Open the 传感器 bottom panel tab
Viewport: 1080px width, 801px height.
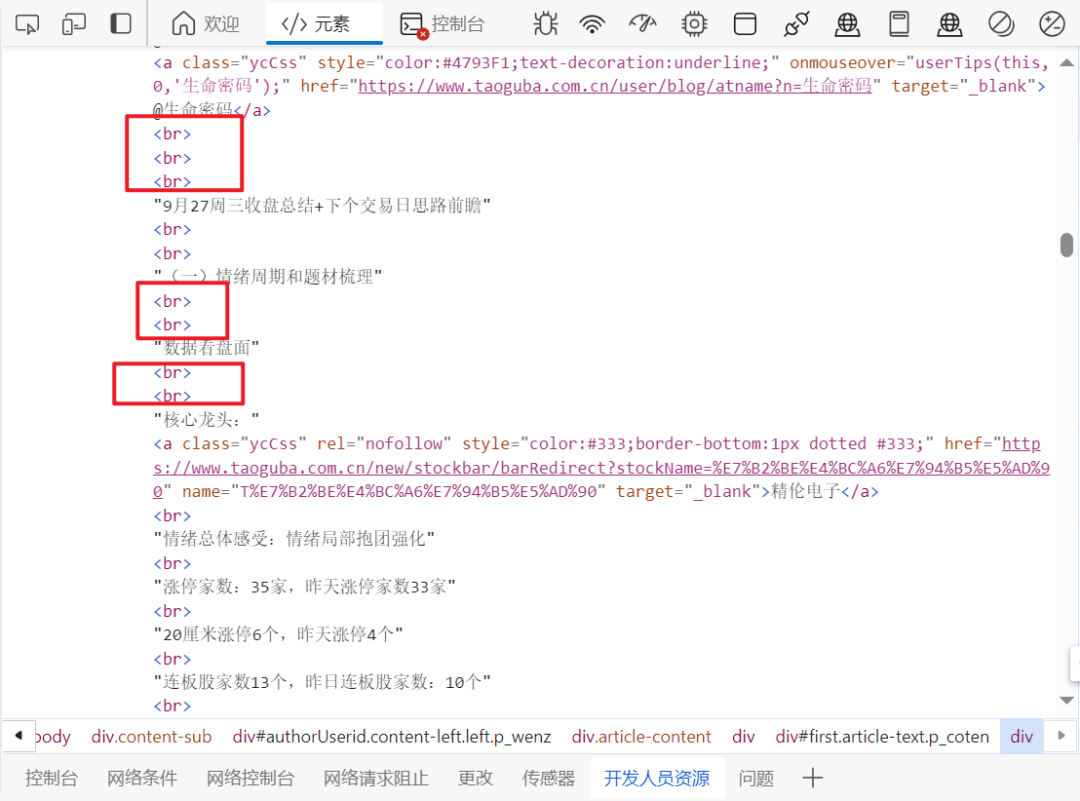click(548, 777)
